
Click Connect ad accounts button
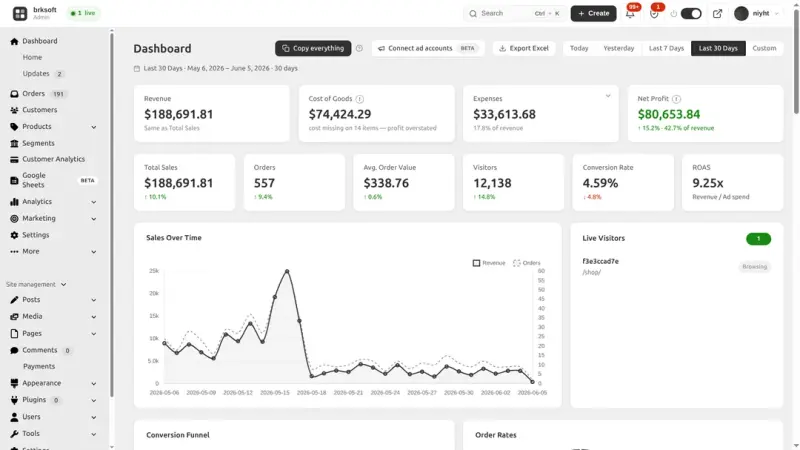428,48
